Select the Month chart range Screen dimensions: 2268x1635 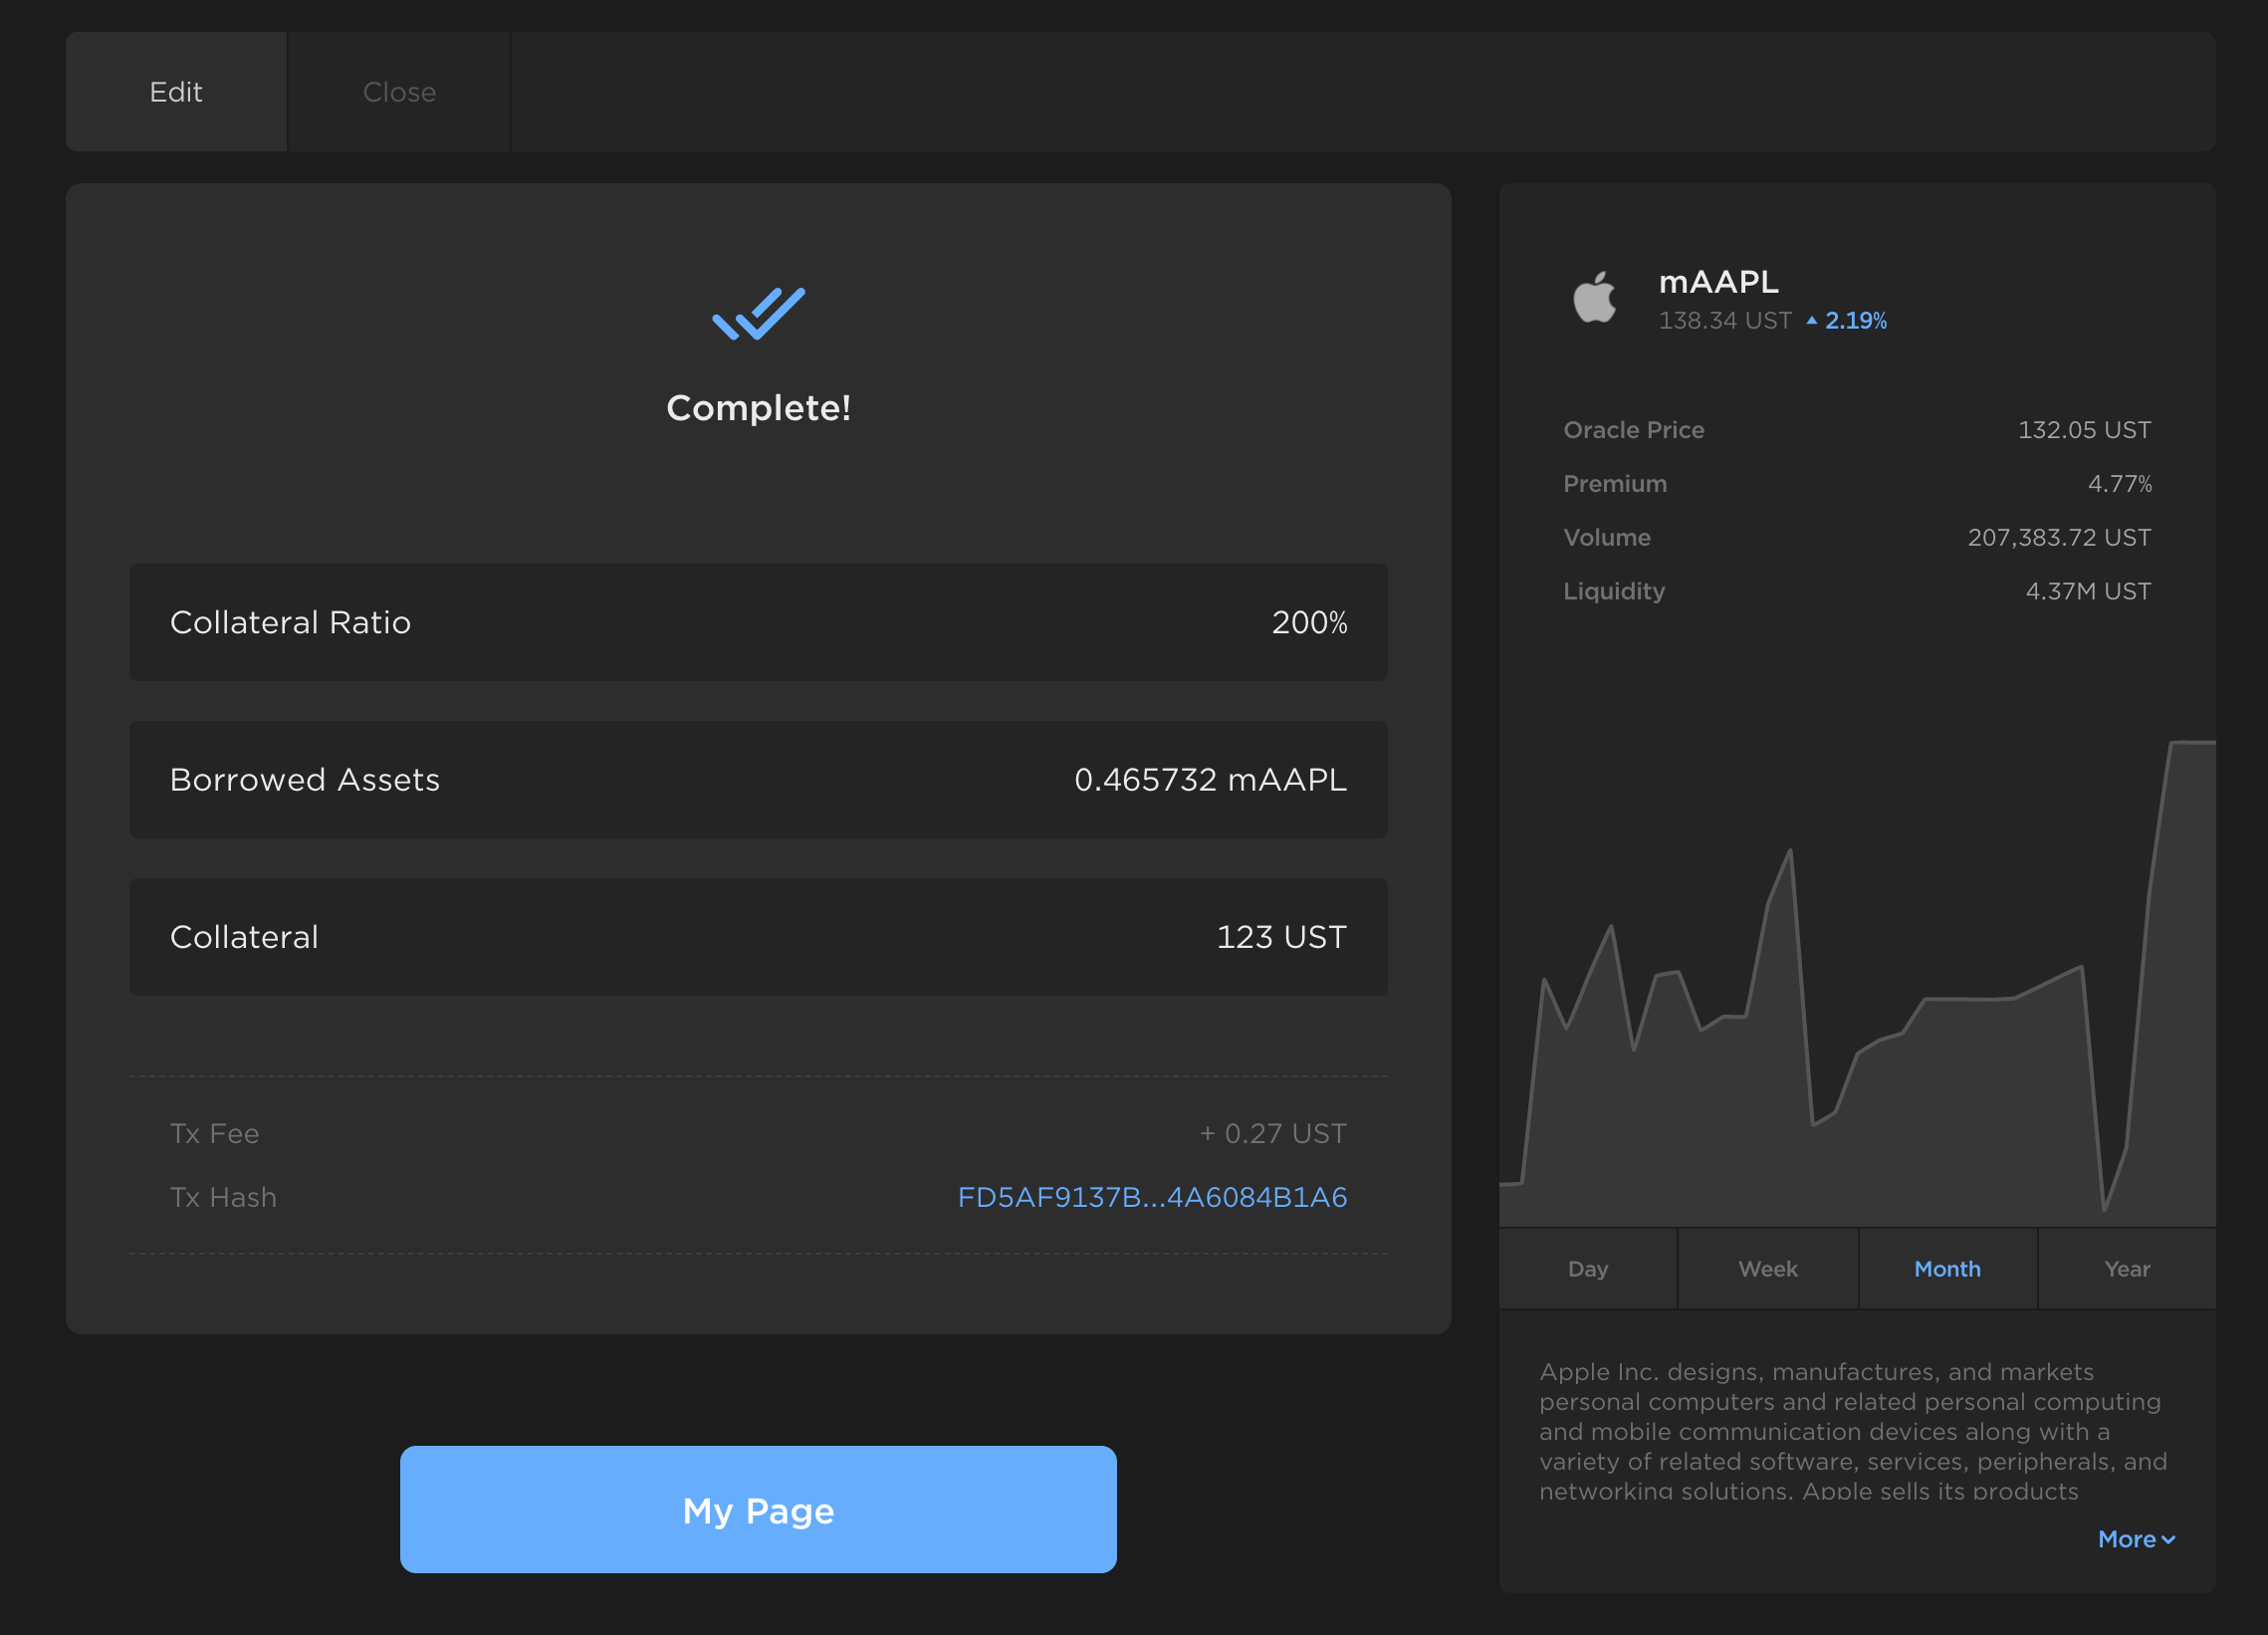pyautogui.click(x=1947, y=1269)
